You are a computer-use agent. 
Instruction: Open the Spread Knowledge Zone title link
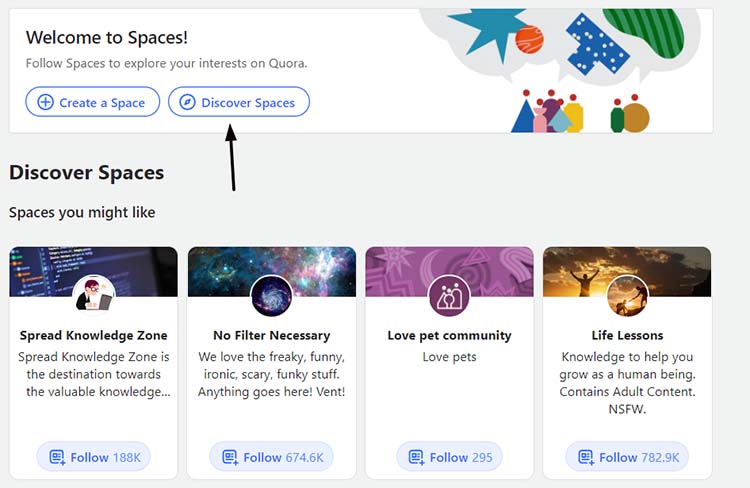click(94, 335)
